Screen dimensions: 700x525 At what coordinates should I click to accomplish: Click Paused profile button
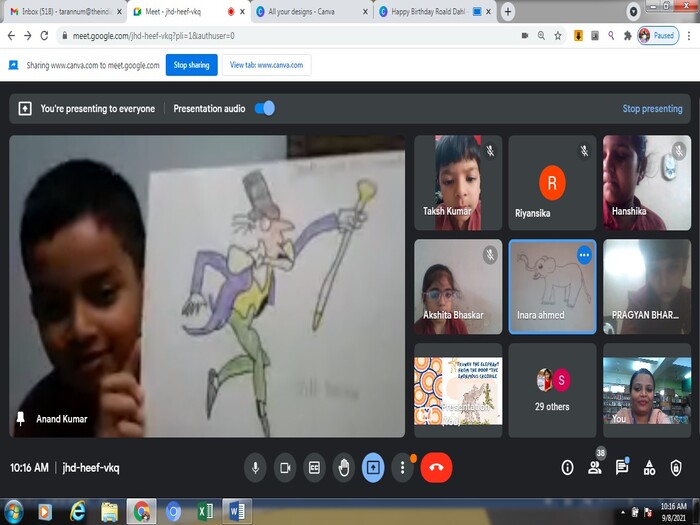click(658, 36)
